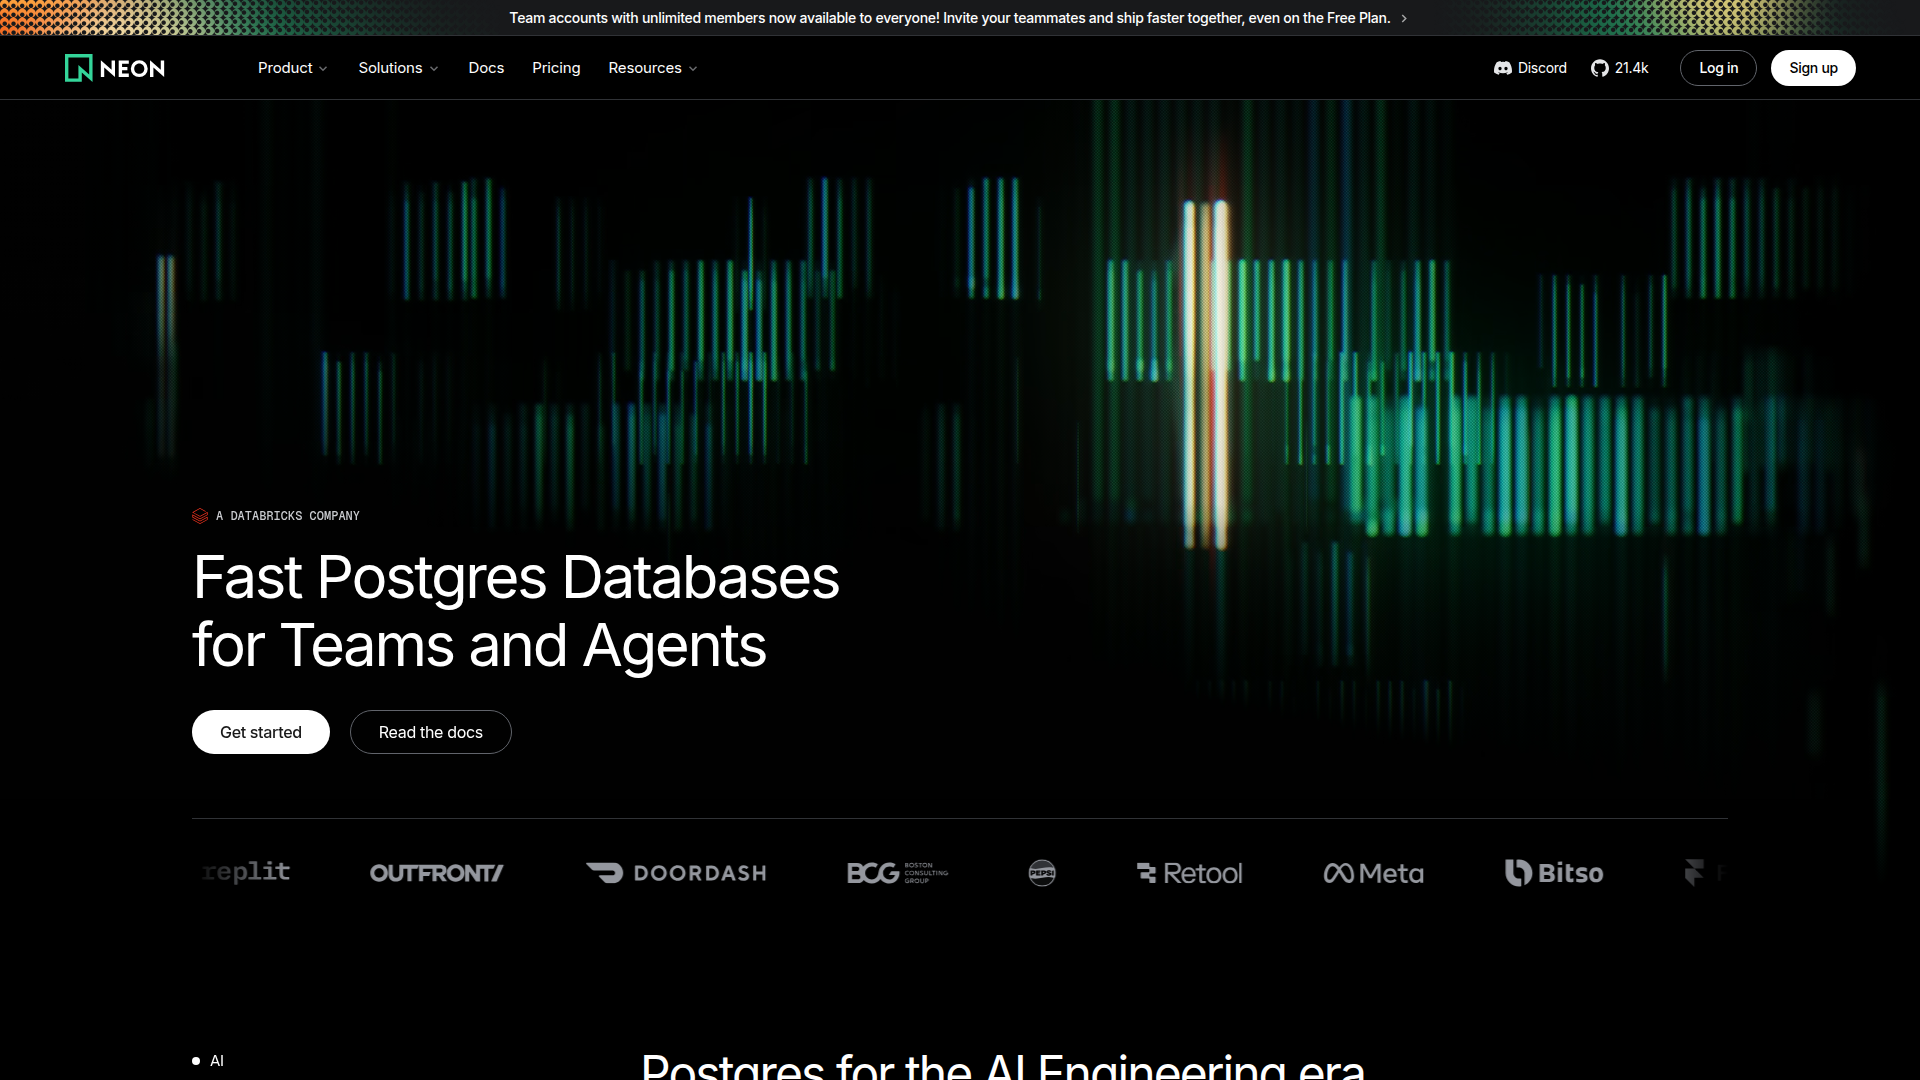The width and height of the screenshot is (1920, 1080).
Task: Click the Log in button
Action: [x=1718, y=68]
